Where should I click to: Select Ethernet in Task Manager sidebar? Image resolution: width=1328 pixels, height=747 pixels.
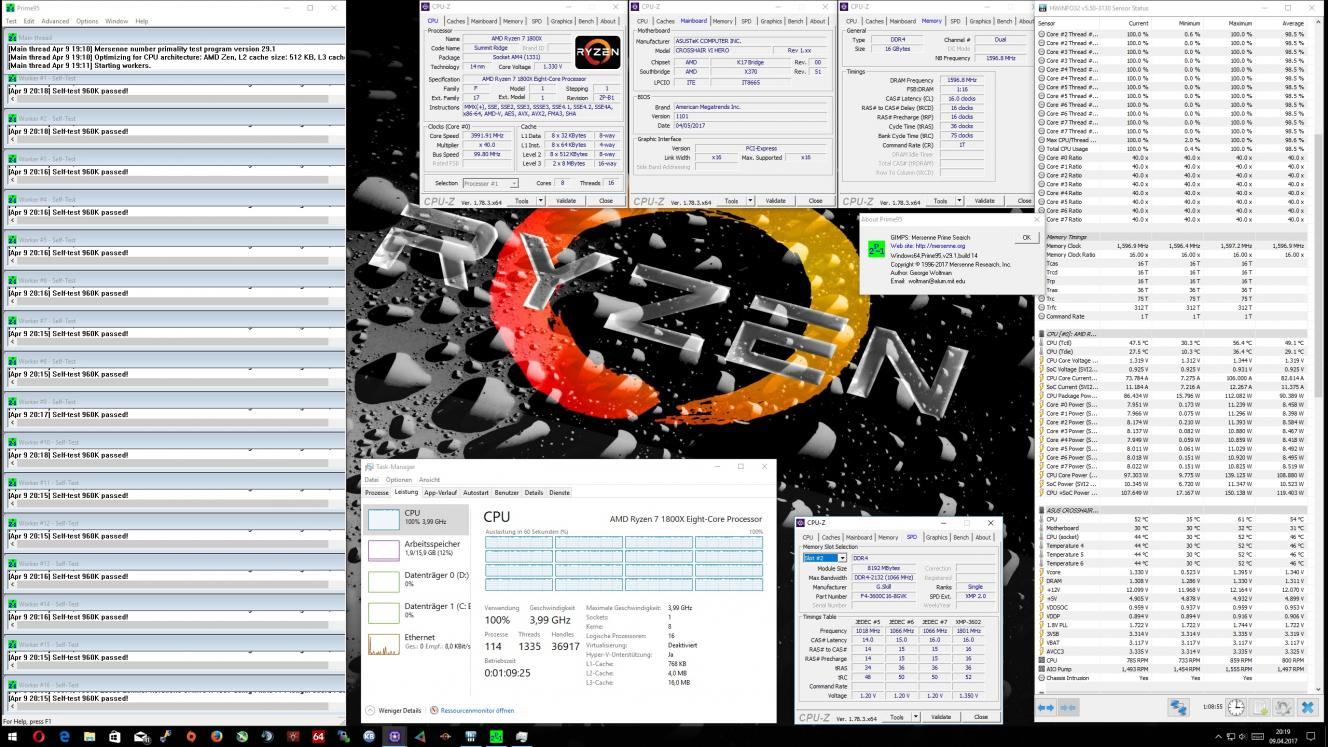coord(416,643)
